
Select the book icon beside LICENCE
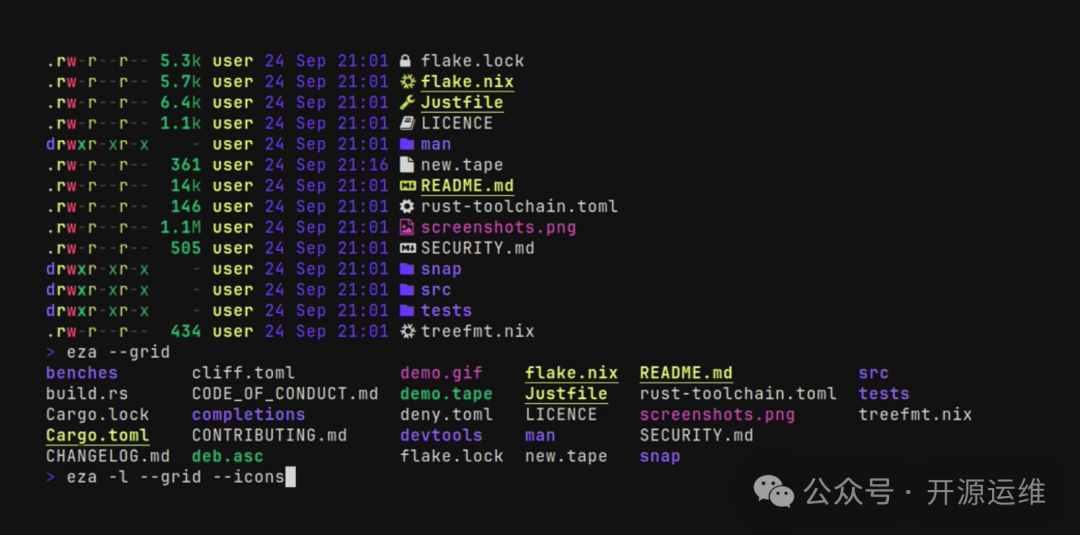coord(406,124)
